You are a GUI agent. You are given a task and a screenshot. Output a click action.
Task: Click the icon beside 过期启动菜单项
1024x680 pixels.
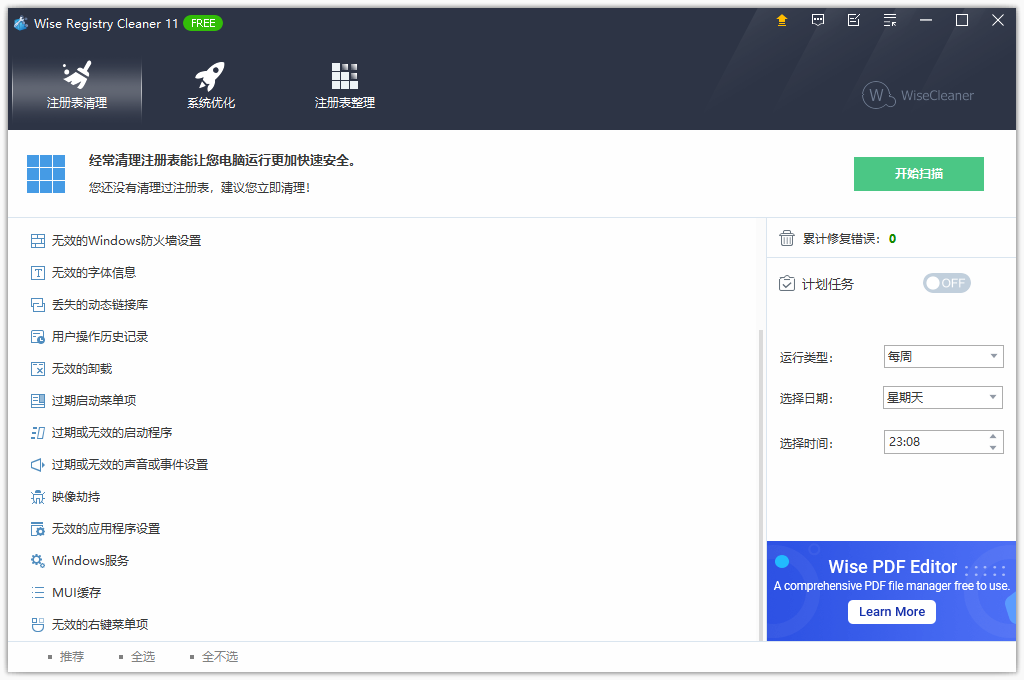point(38,401)
